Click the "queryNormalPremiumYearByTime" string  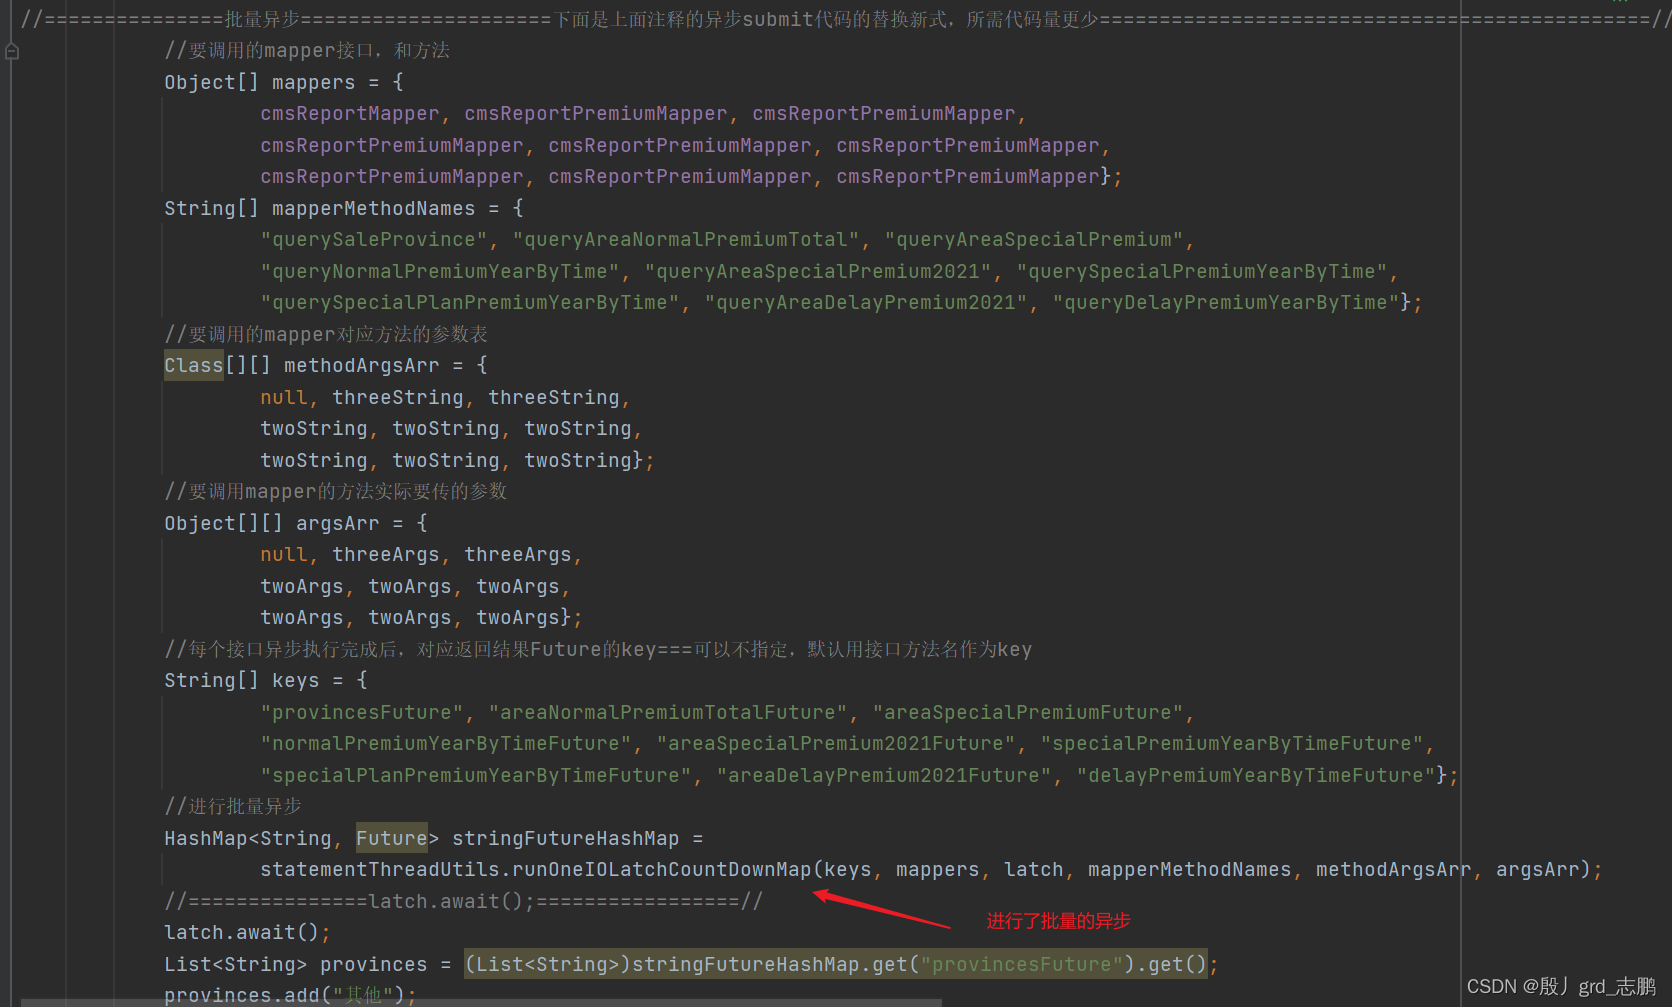click(440, 271)
